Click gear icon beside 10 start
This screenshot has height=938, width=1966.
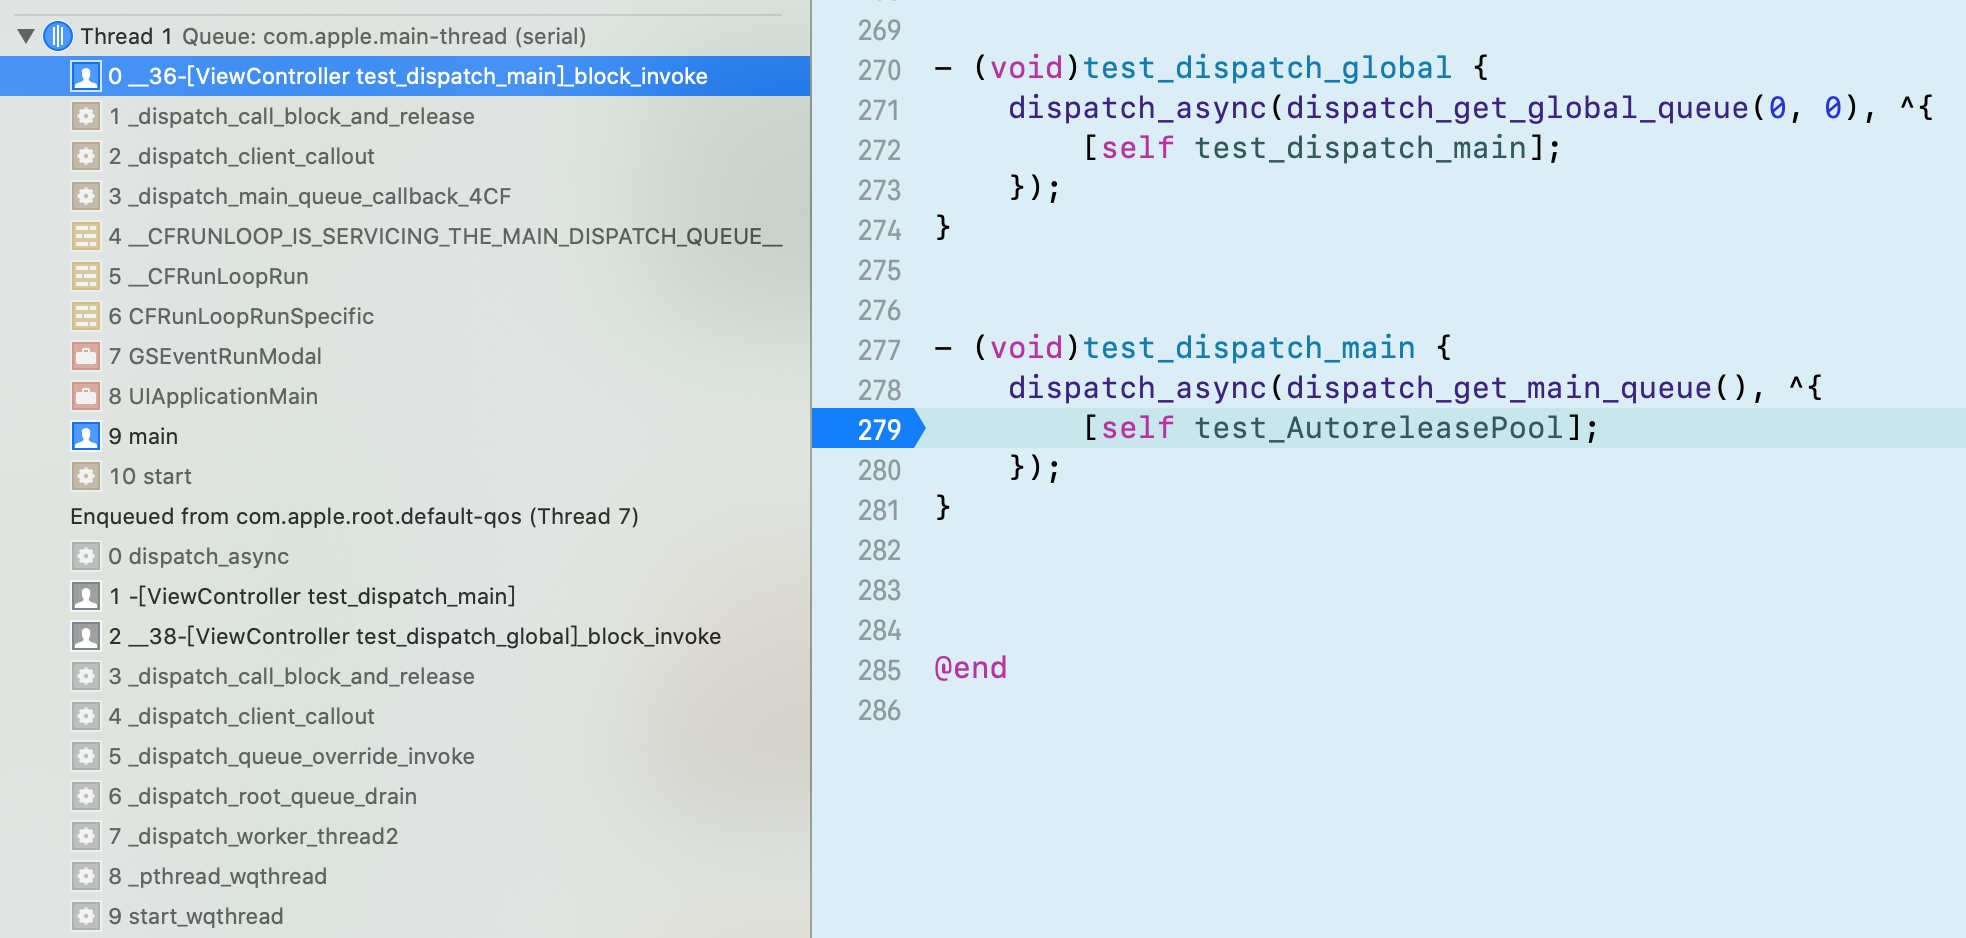coord(86,476)
